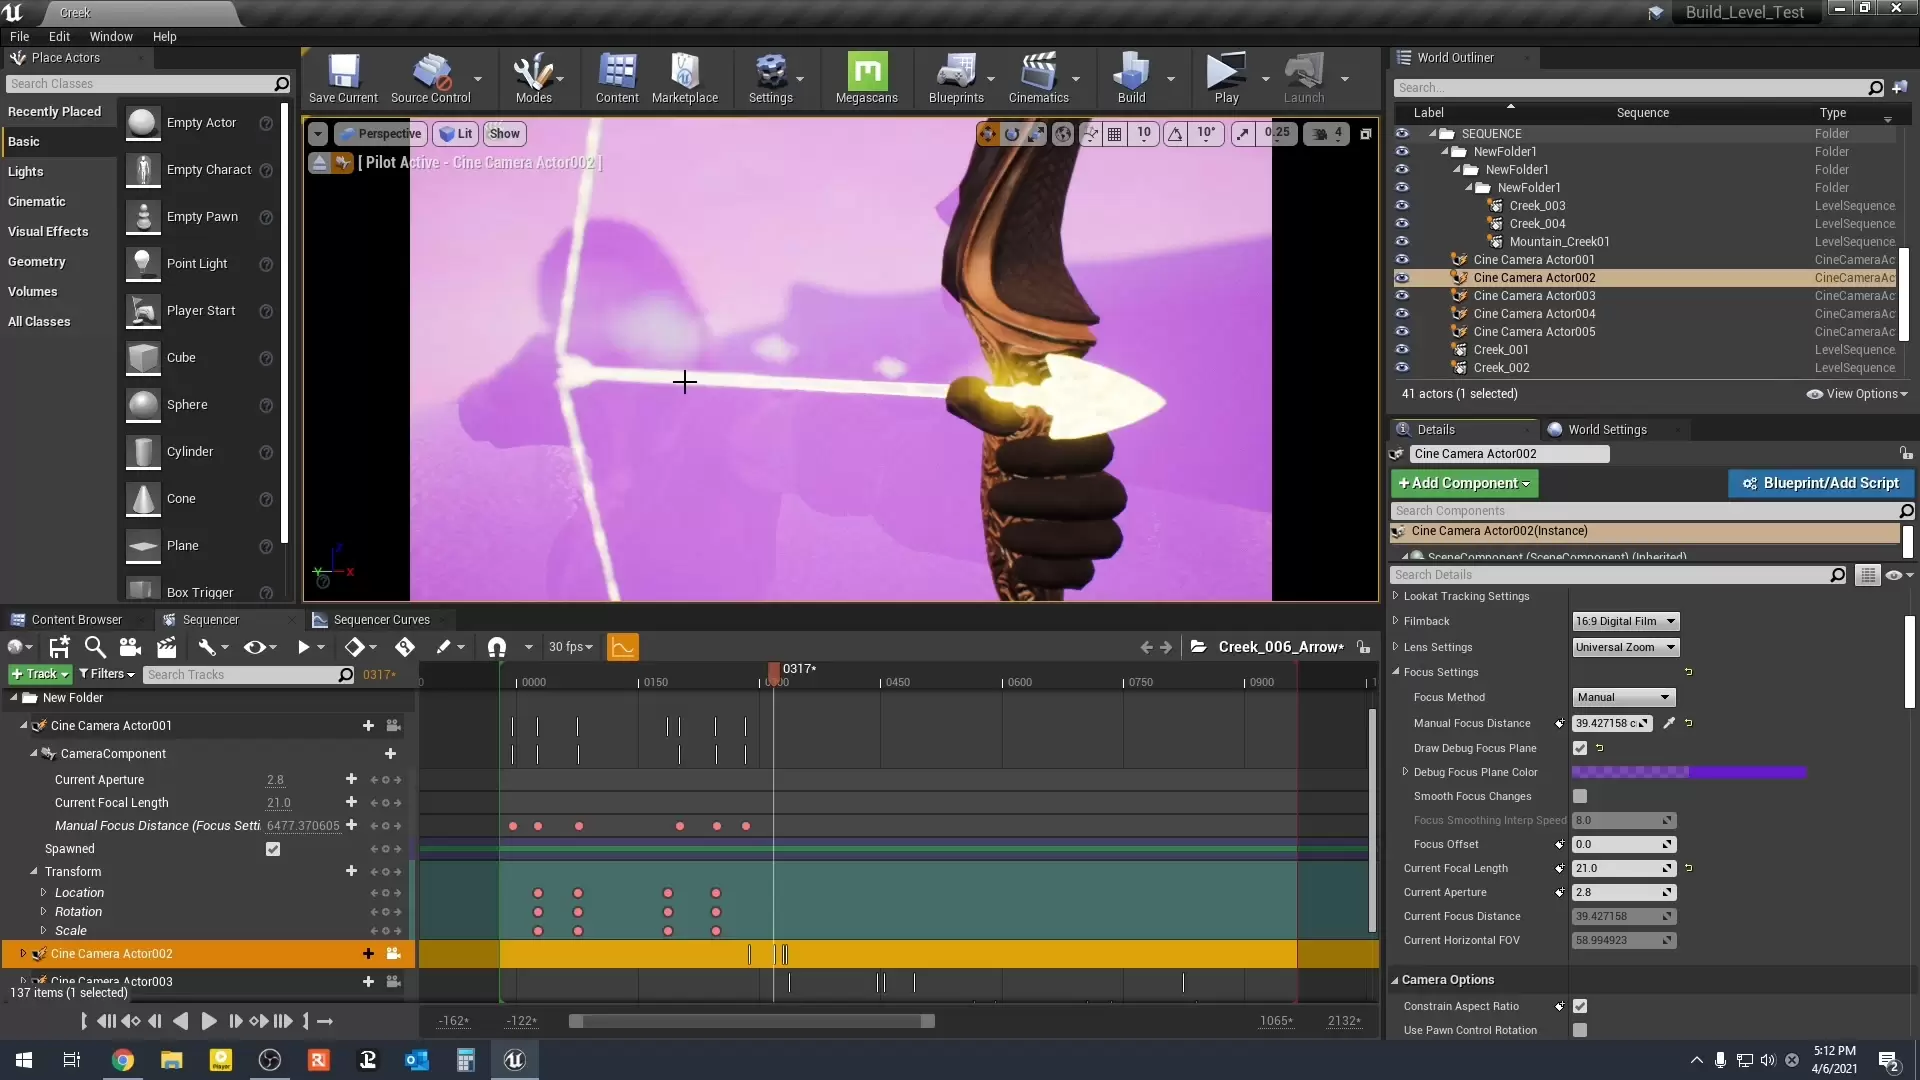Screen dimensions: 1920x1080
Task: Enable Smooth Focus Changes checkbox
Action: coord(1580,796)
